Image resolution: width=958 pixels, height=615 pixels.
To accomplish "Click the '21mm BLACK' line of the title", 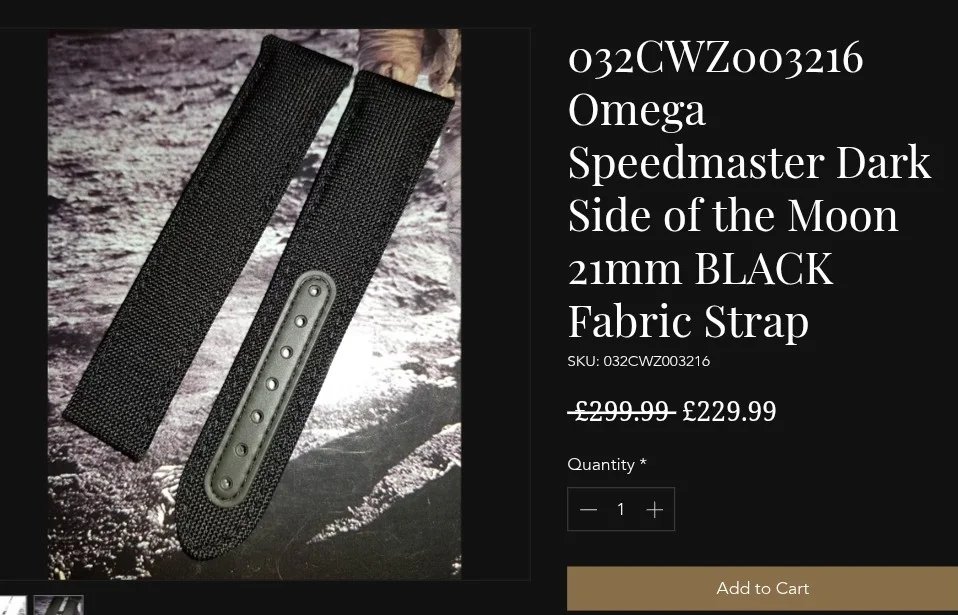I will pyautogui.click(x=700, y=268).
